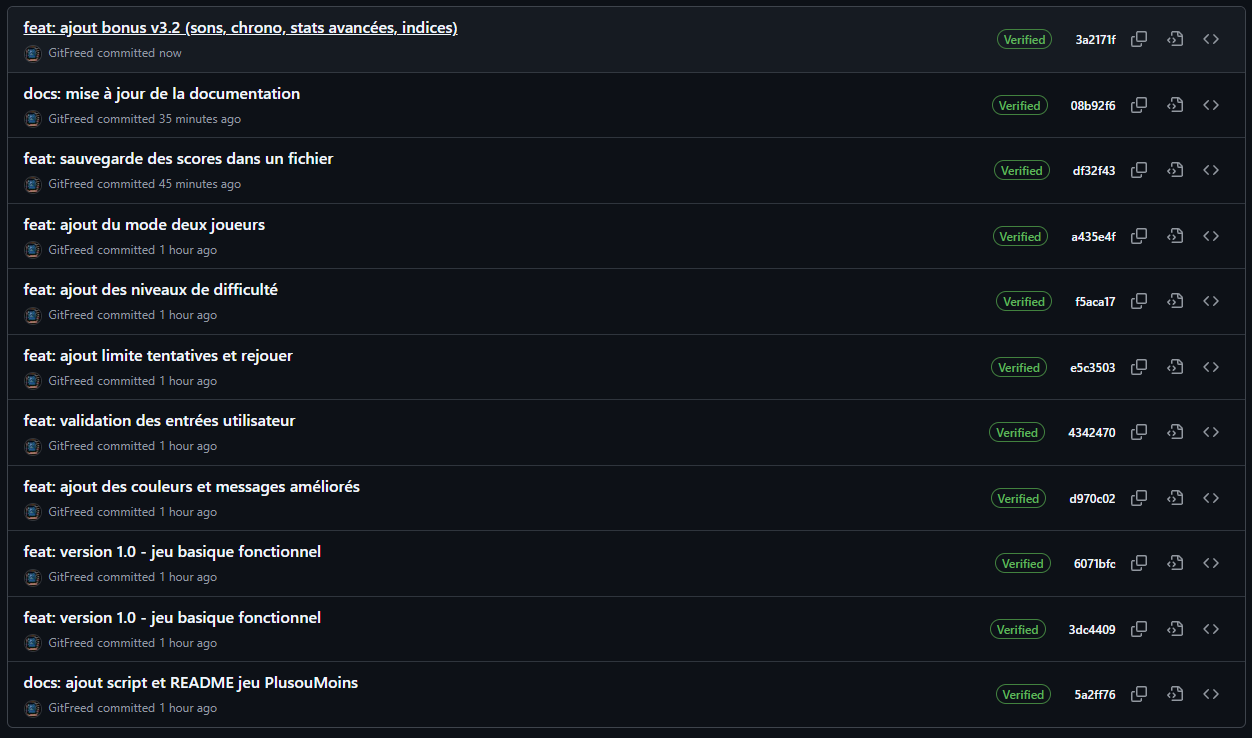Screen dimensions: 1252x738
Task: Open 'ajout du mode deux joueurs' commit
Action: pyautogui.click(x=144, y=225)
